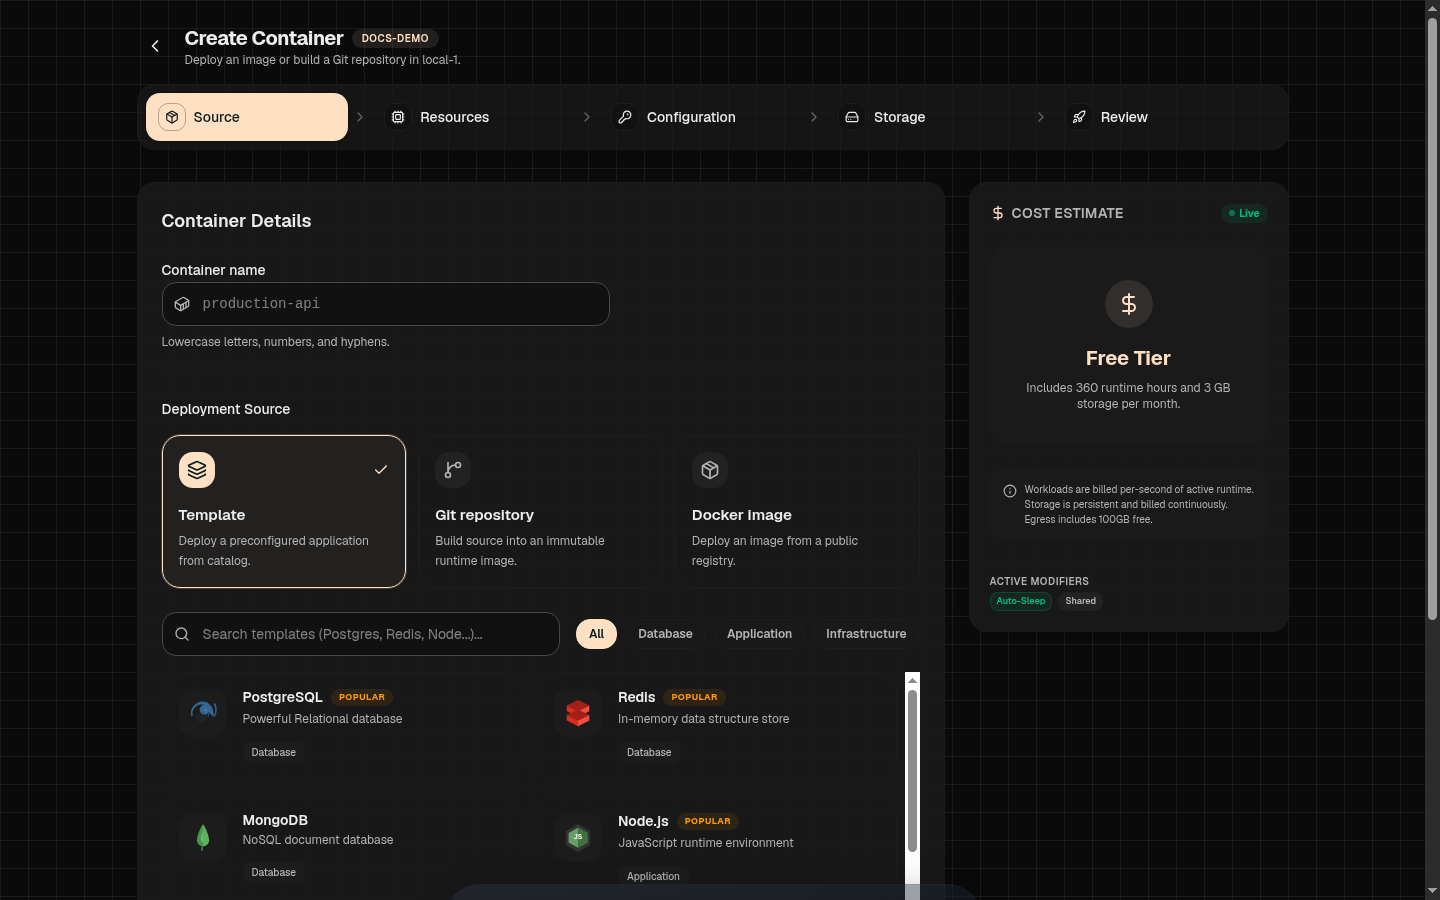The height and width of the screenshot is (900, 1440).
Task: Click the dollar icon next to Cost Estimate
Action: [x=997, y=213]
